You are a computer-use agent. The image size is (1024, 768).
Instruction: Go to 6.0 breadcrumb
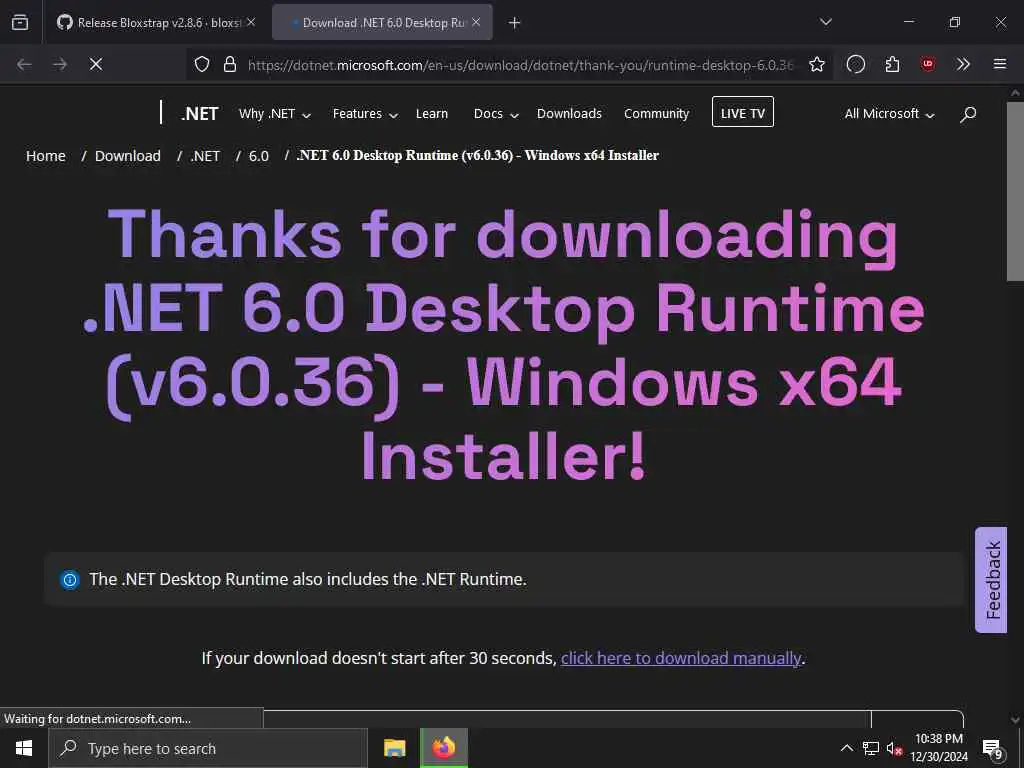[259, 156]
